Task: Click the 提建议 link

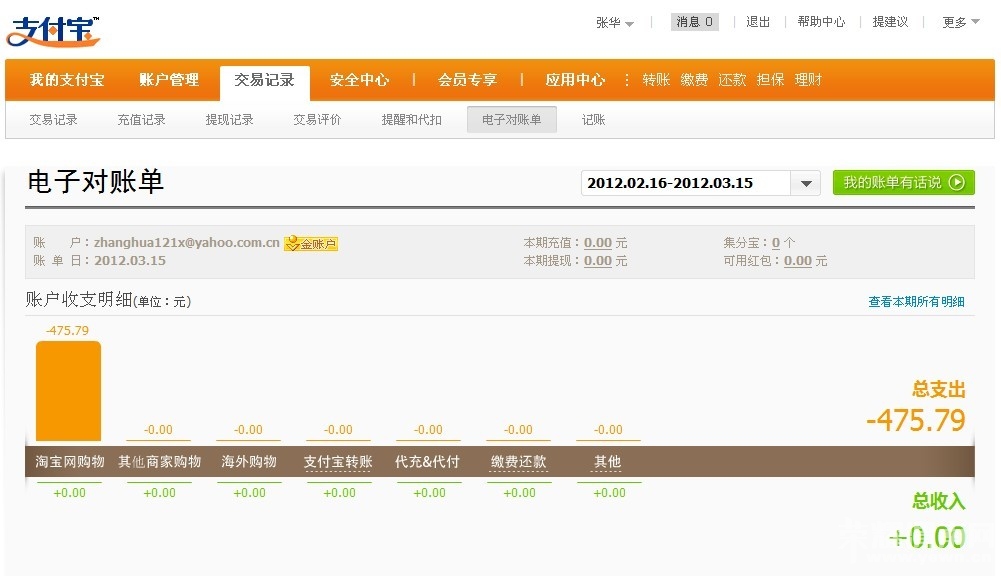Action: pos(890,22)
